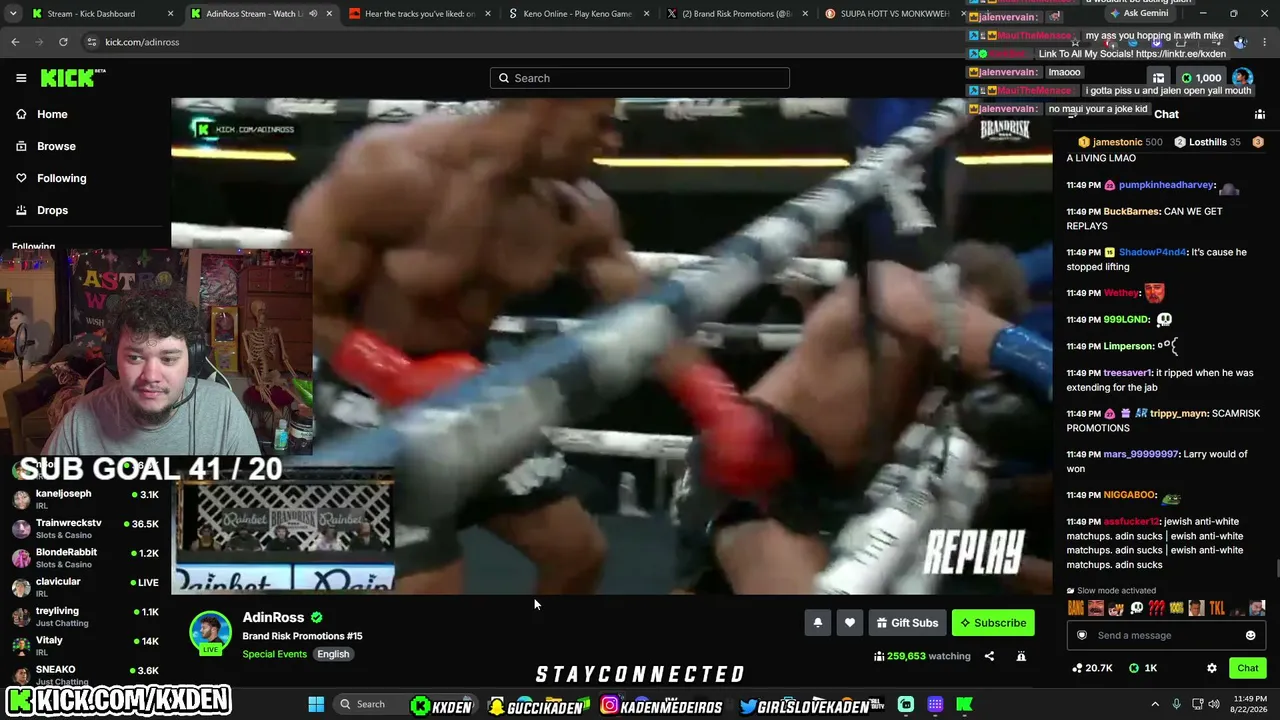Open treesaver1 profile in chat
Screen dimensions: 1280x720
click(x=1127, y=373)
